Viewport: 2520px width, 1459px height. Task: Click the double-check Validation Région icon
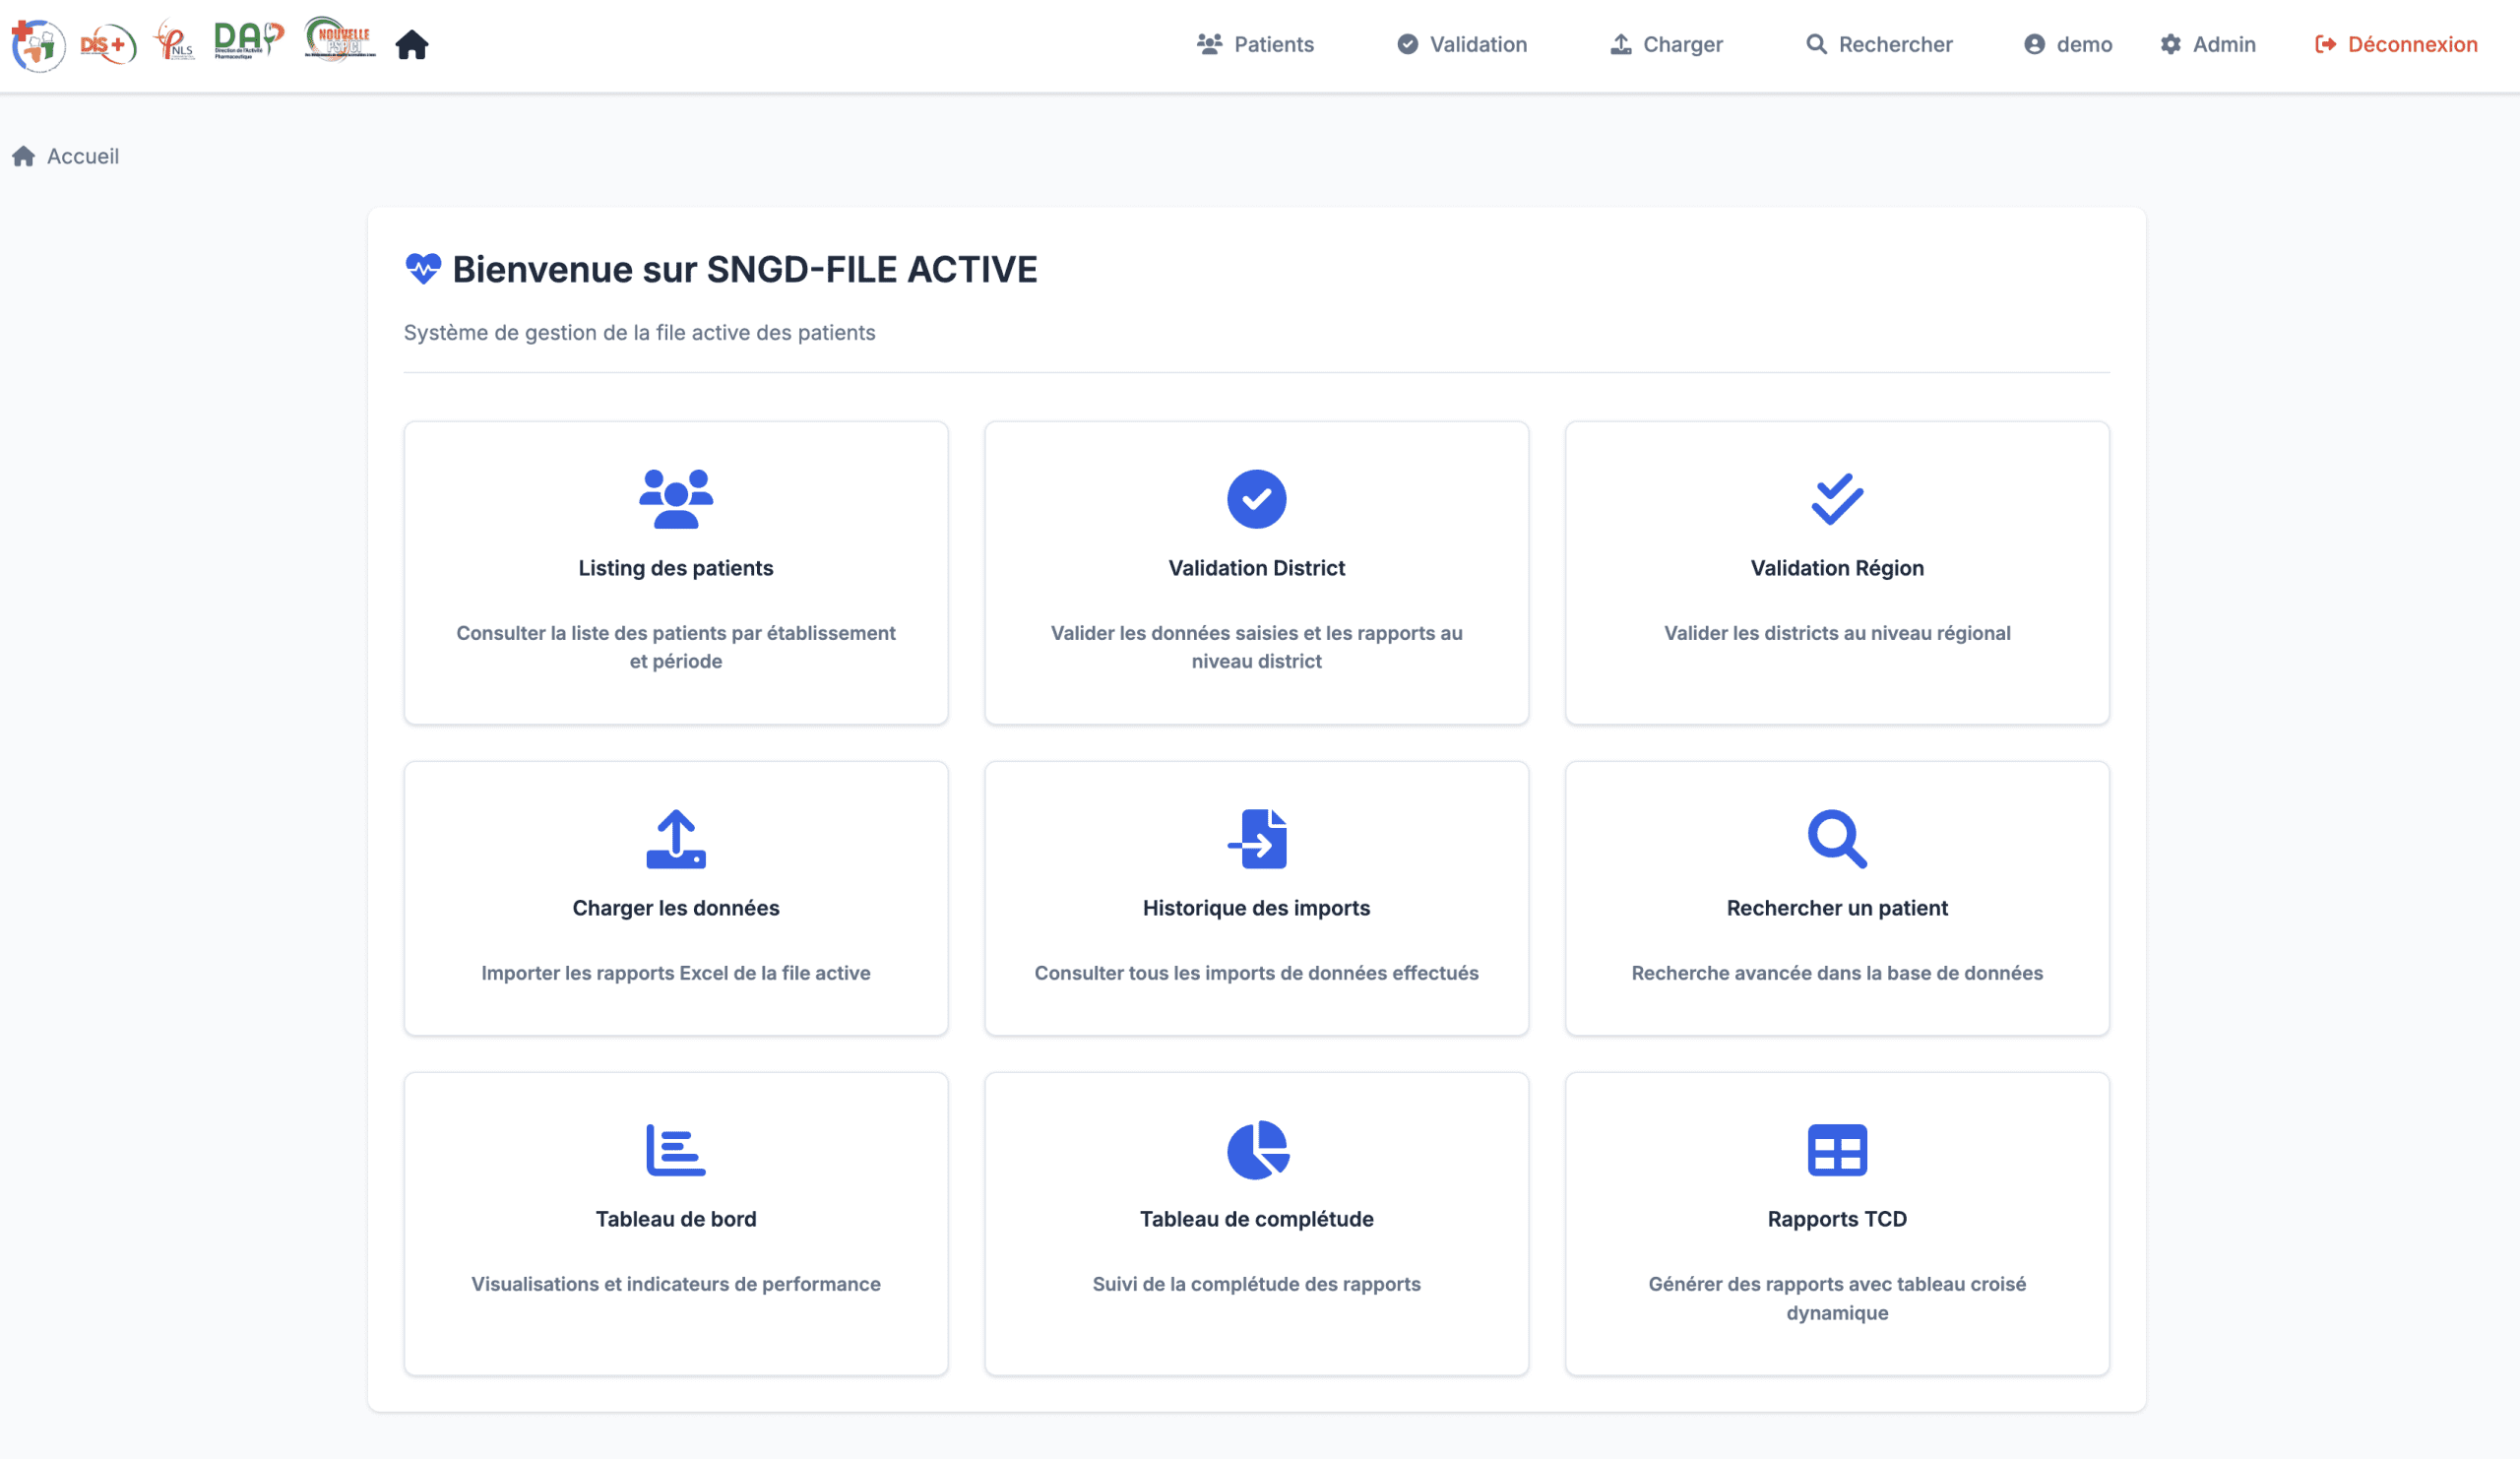tap(1836, 498)
